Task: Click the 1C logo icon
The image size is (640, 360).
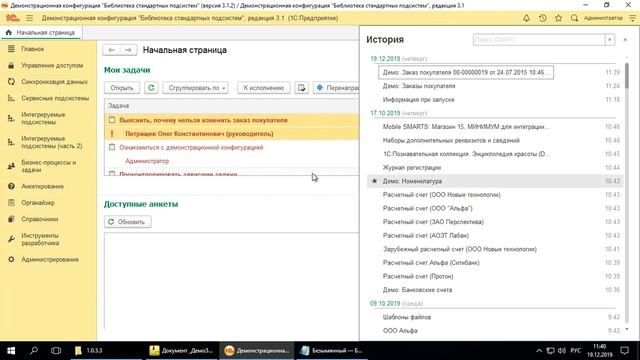Action: tap(12, 18)
